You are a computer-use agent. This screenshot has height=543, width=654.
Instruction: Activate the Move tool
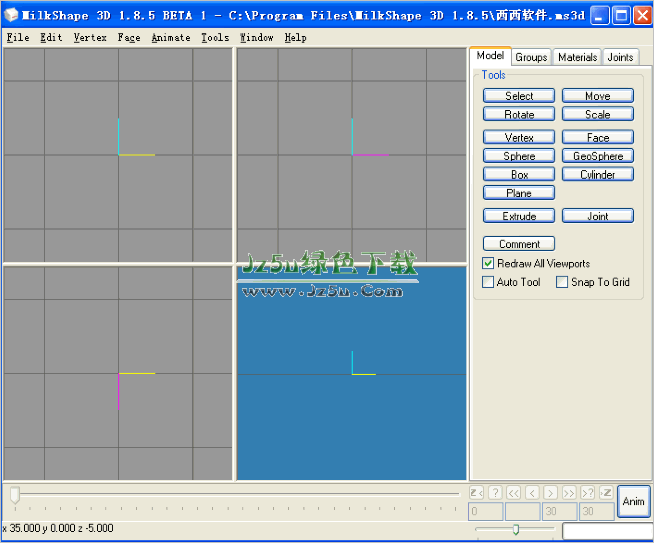tap(598, 96)
